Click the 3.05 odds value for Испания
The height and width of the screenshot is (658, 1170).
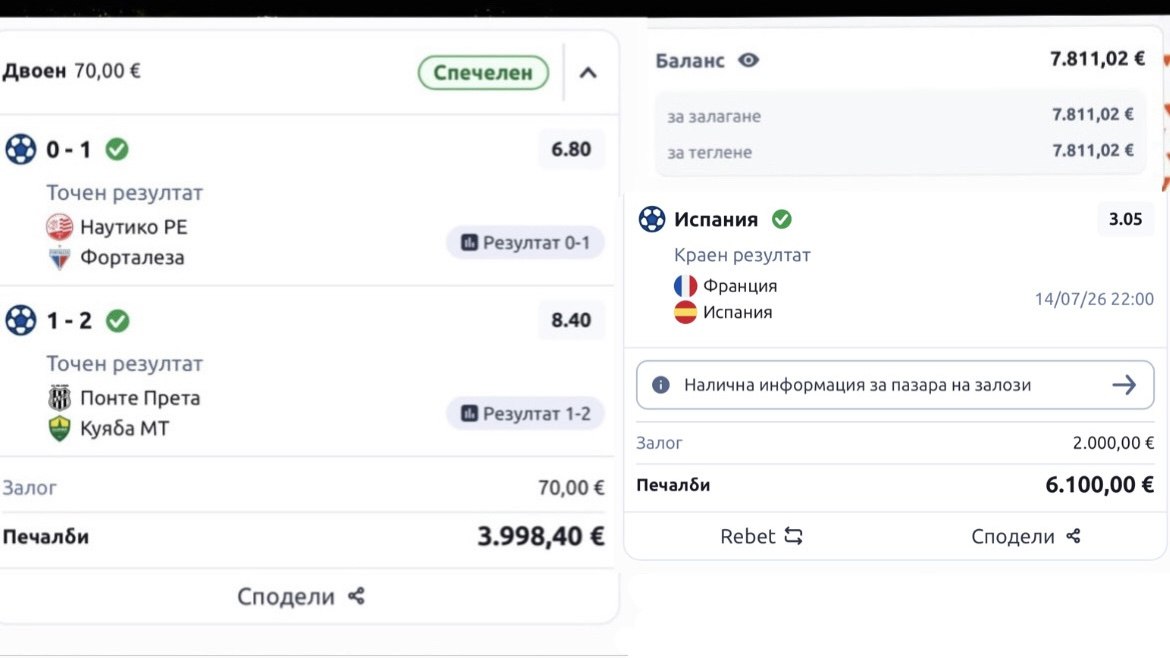point(1125,219)
